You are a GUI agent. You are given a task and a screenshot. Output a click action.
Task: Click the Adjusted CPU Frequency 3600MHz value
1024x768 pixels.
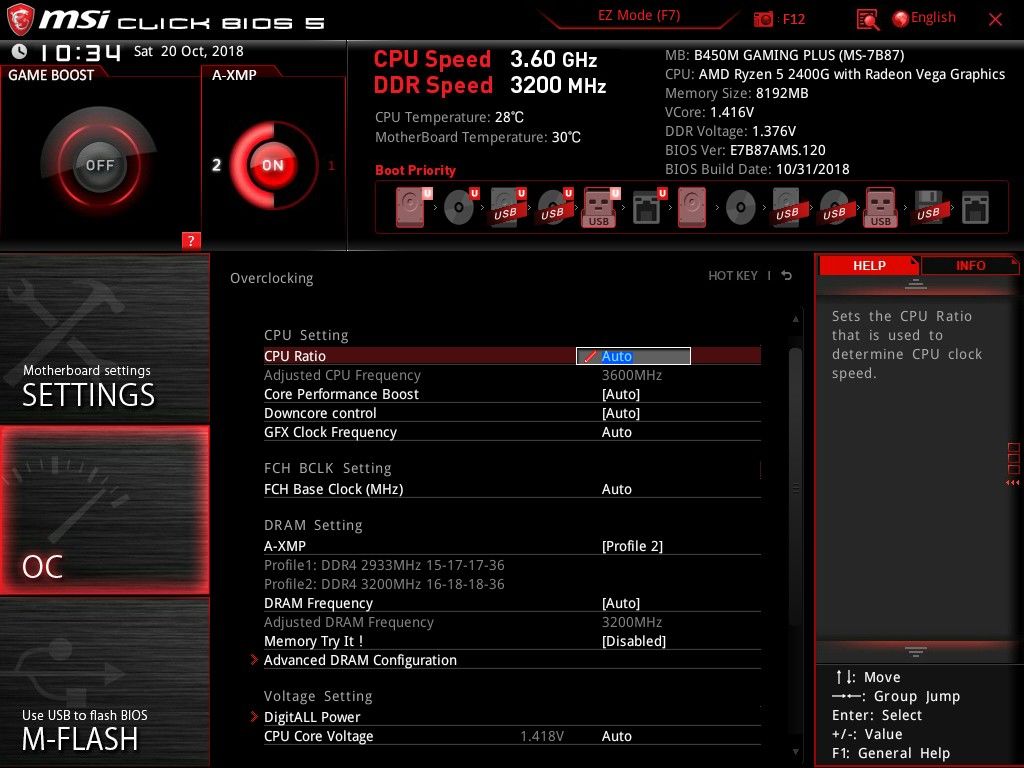(632, 375)
